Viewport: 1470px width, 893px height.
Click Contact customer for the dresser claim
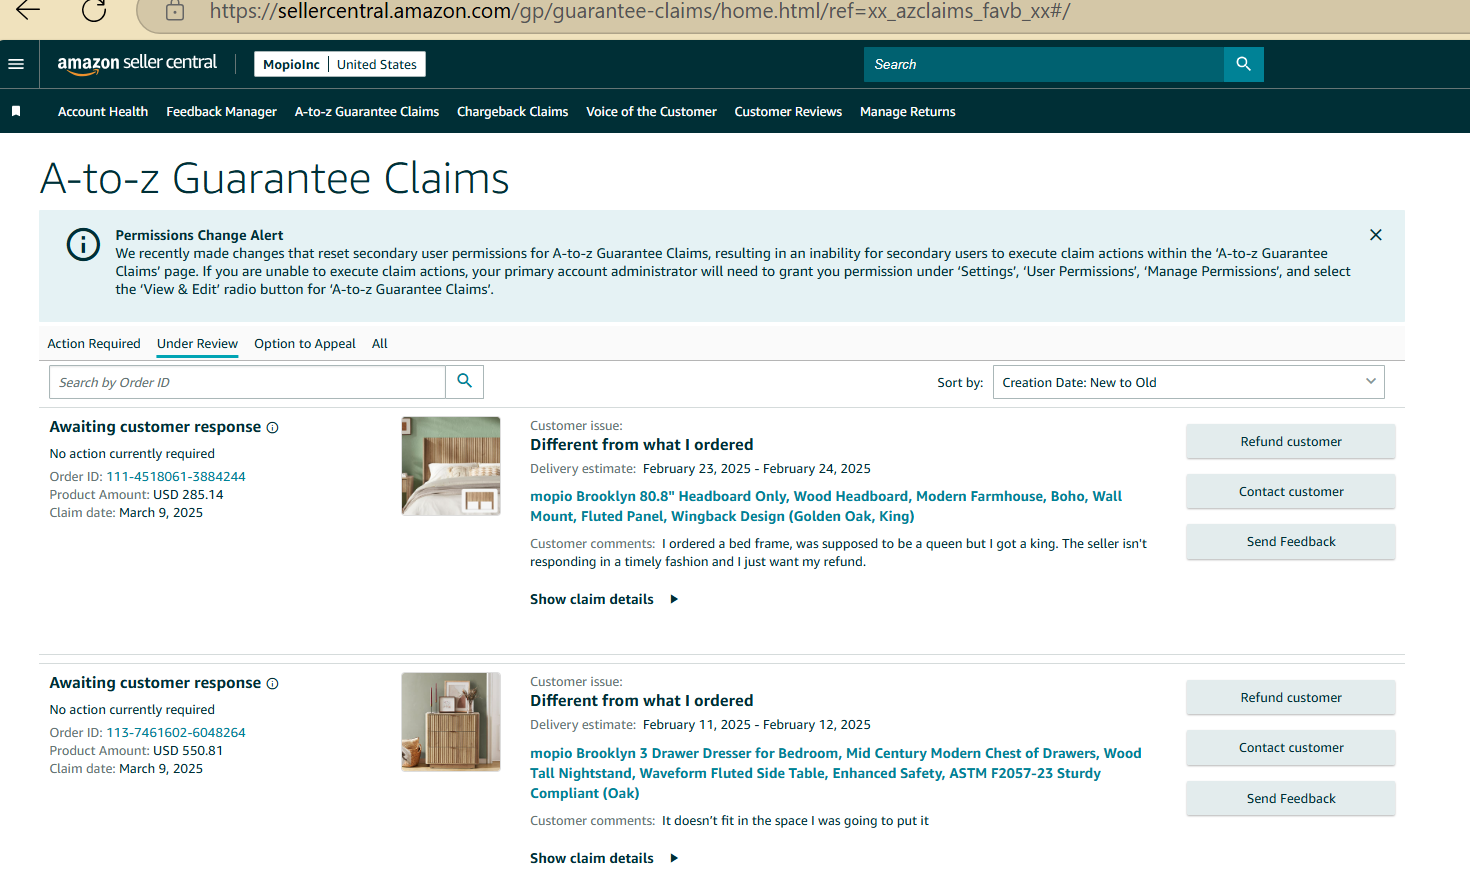pos(1291,747)
